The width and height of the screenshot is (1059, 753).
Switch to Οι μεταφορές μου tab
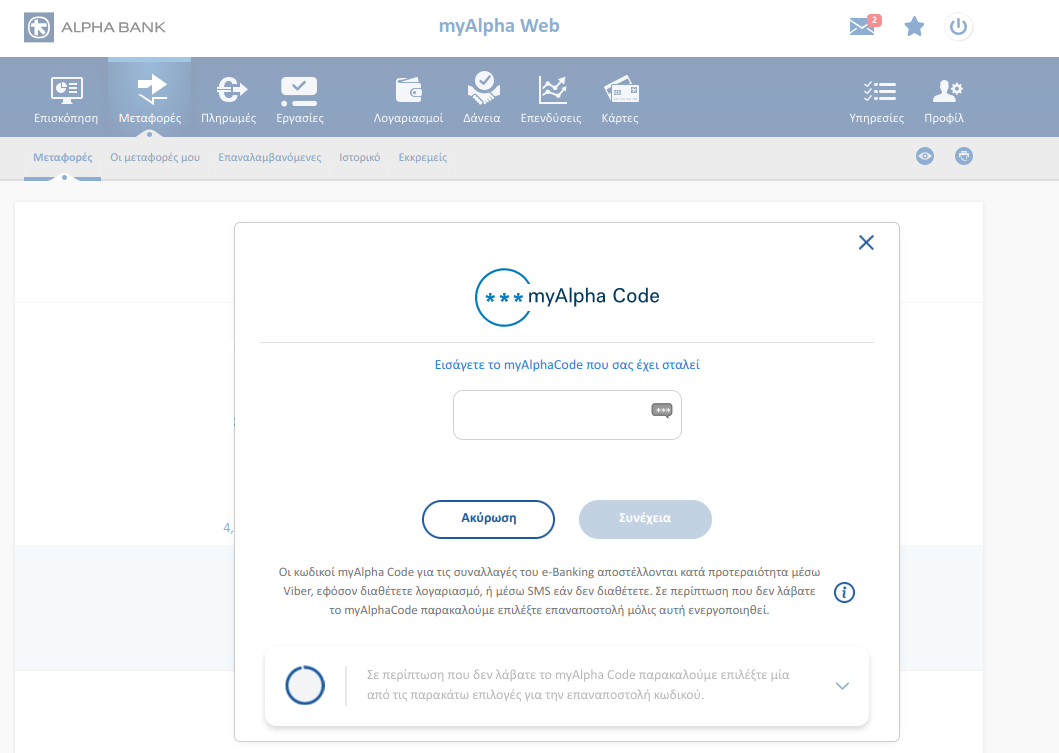tap(155, 157)
